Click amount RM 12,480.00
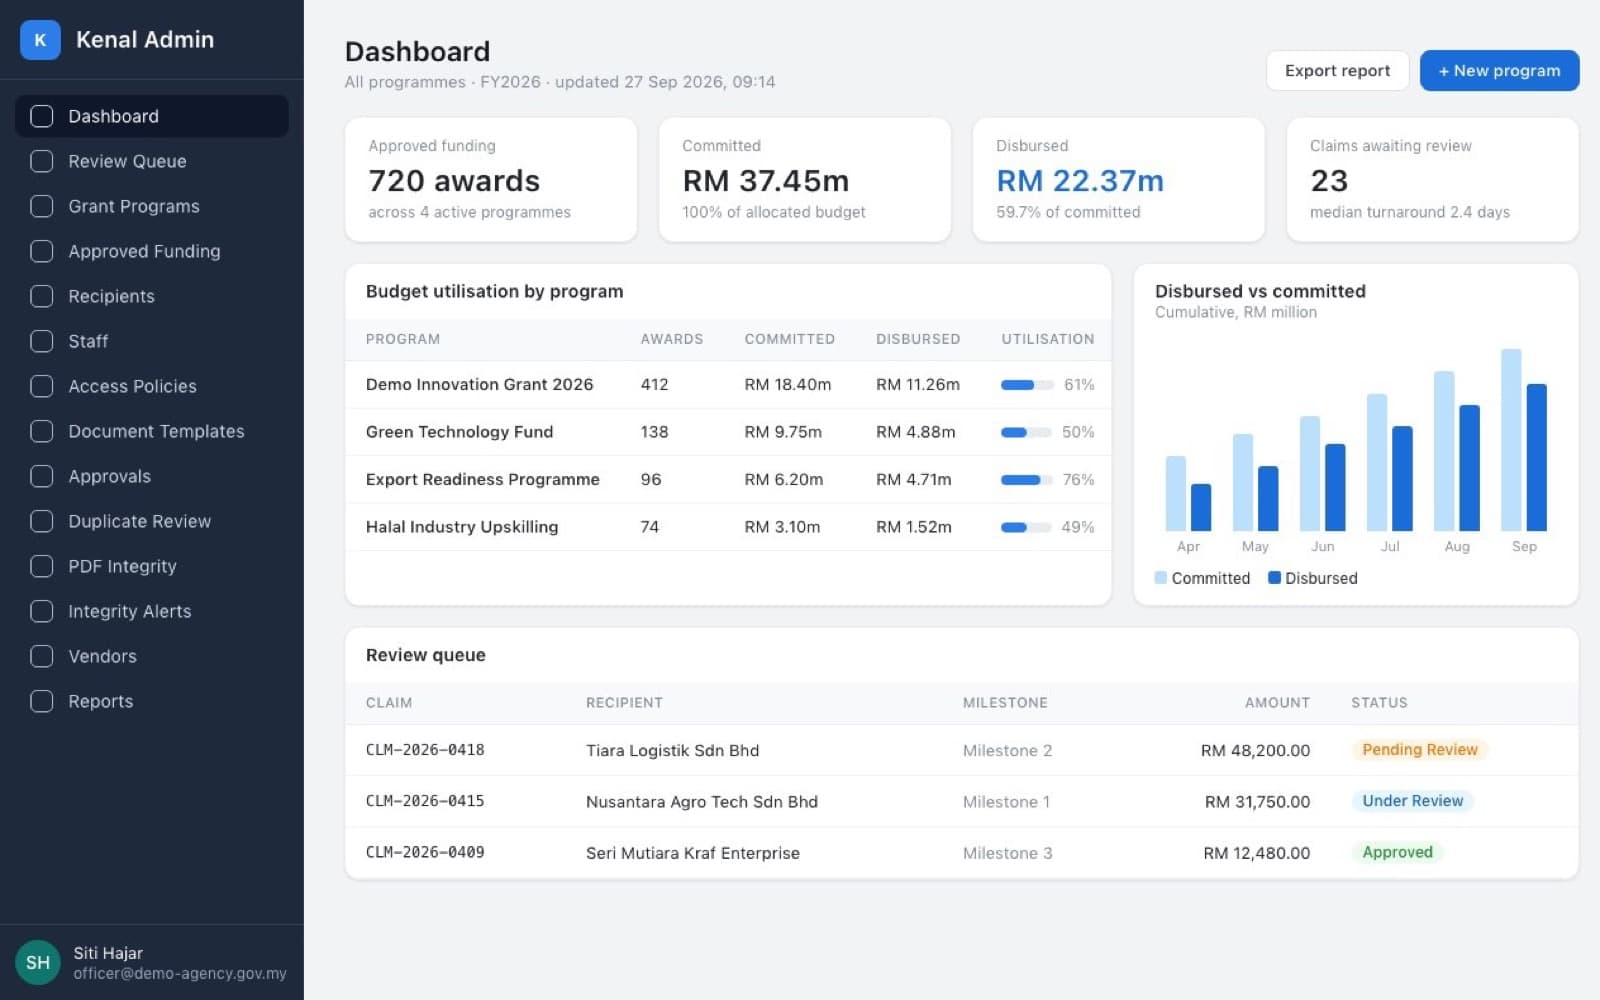Image resolution: width=1600 pixels, height=1000 pixels. 1256,853
